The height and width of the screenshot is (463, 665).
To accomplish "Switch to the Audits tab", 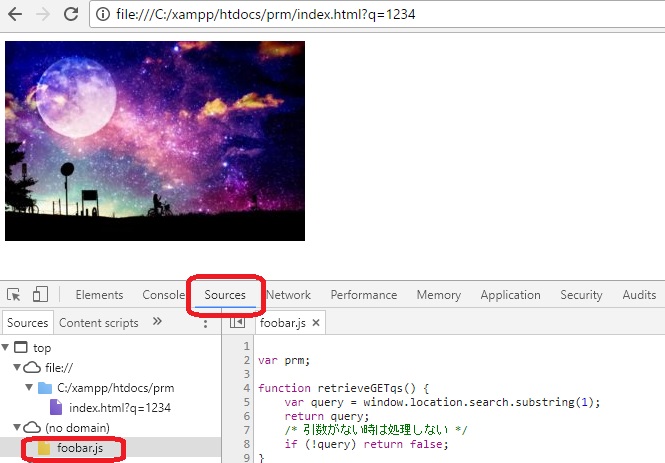I will tap(639, 295).
